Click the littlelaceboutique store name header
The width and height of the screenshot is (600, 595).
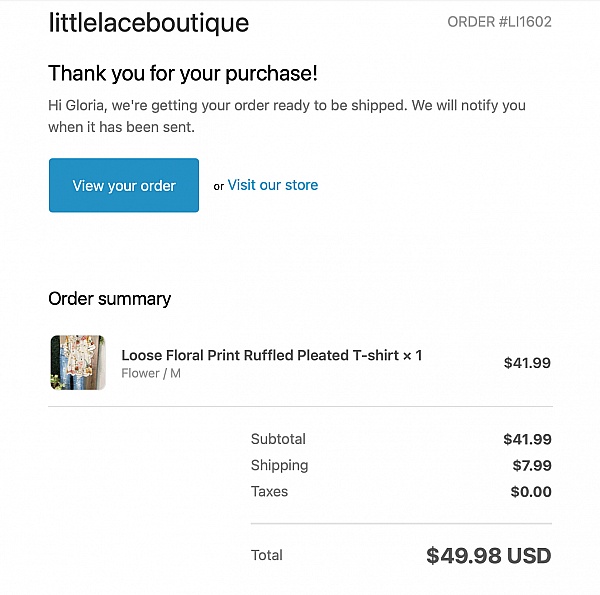coord(148,23)
